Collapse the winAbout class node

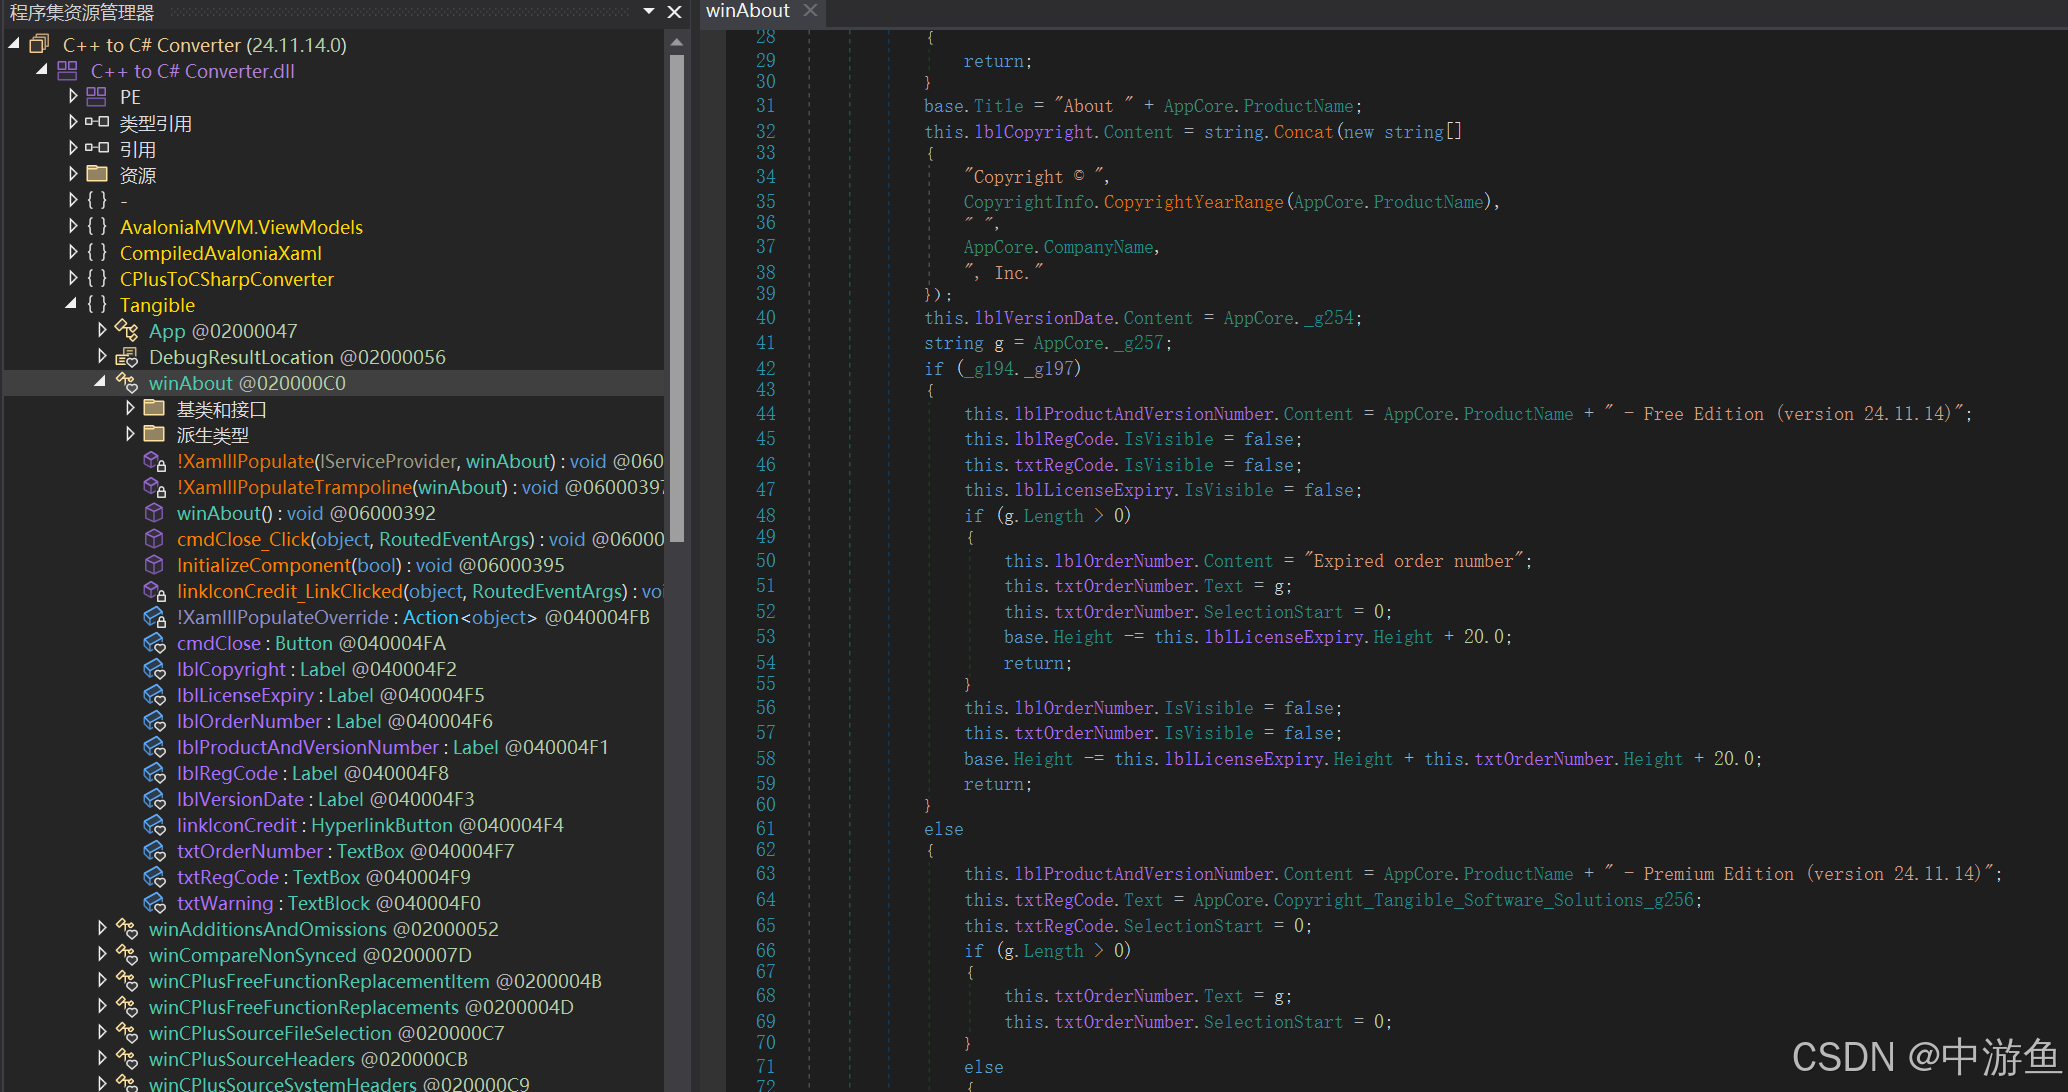(x=100, y=382)
